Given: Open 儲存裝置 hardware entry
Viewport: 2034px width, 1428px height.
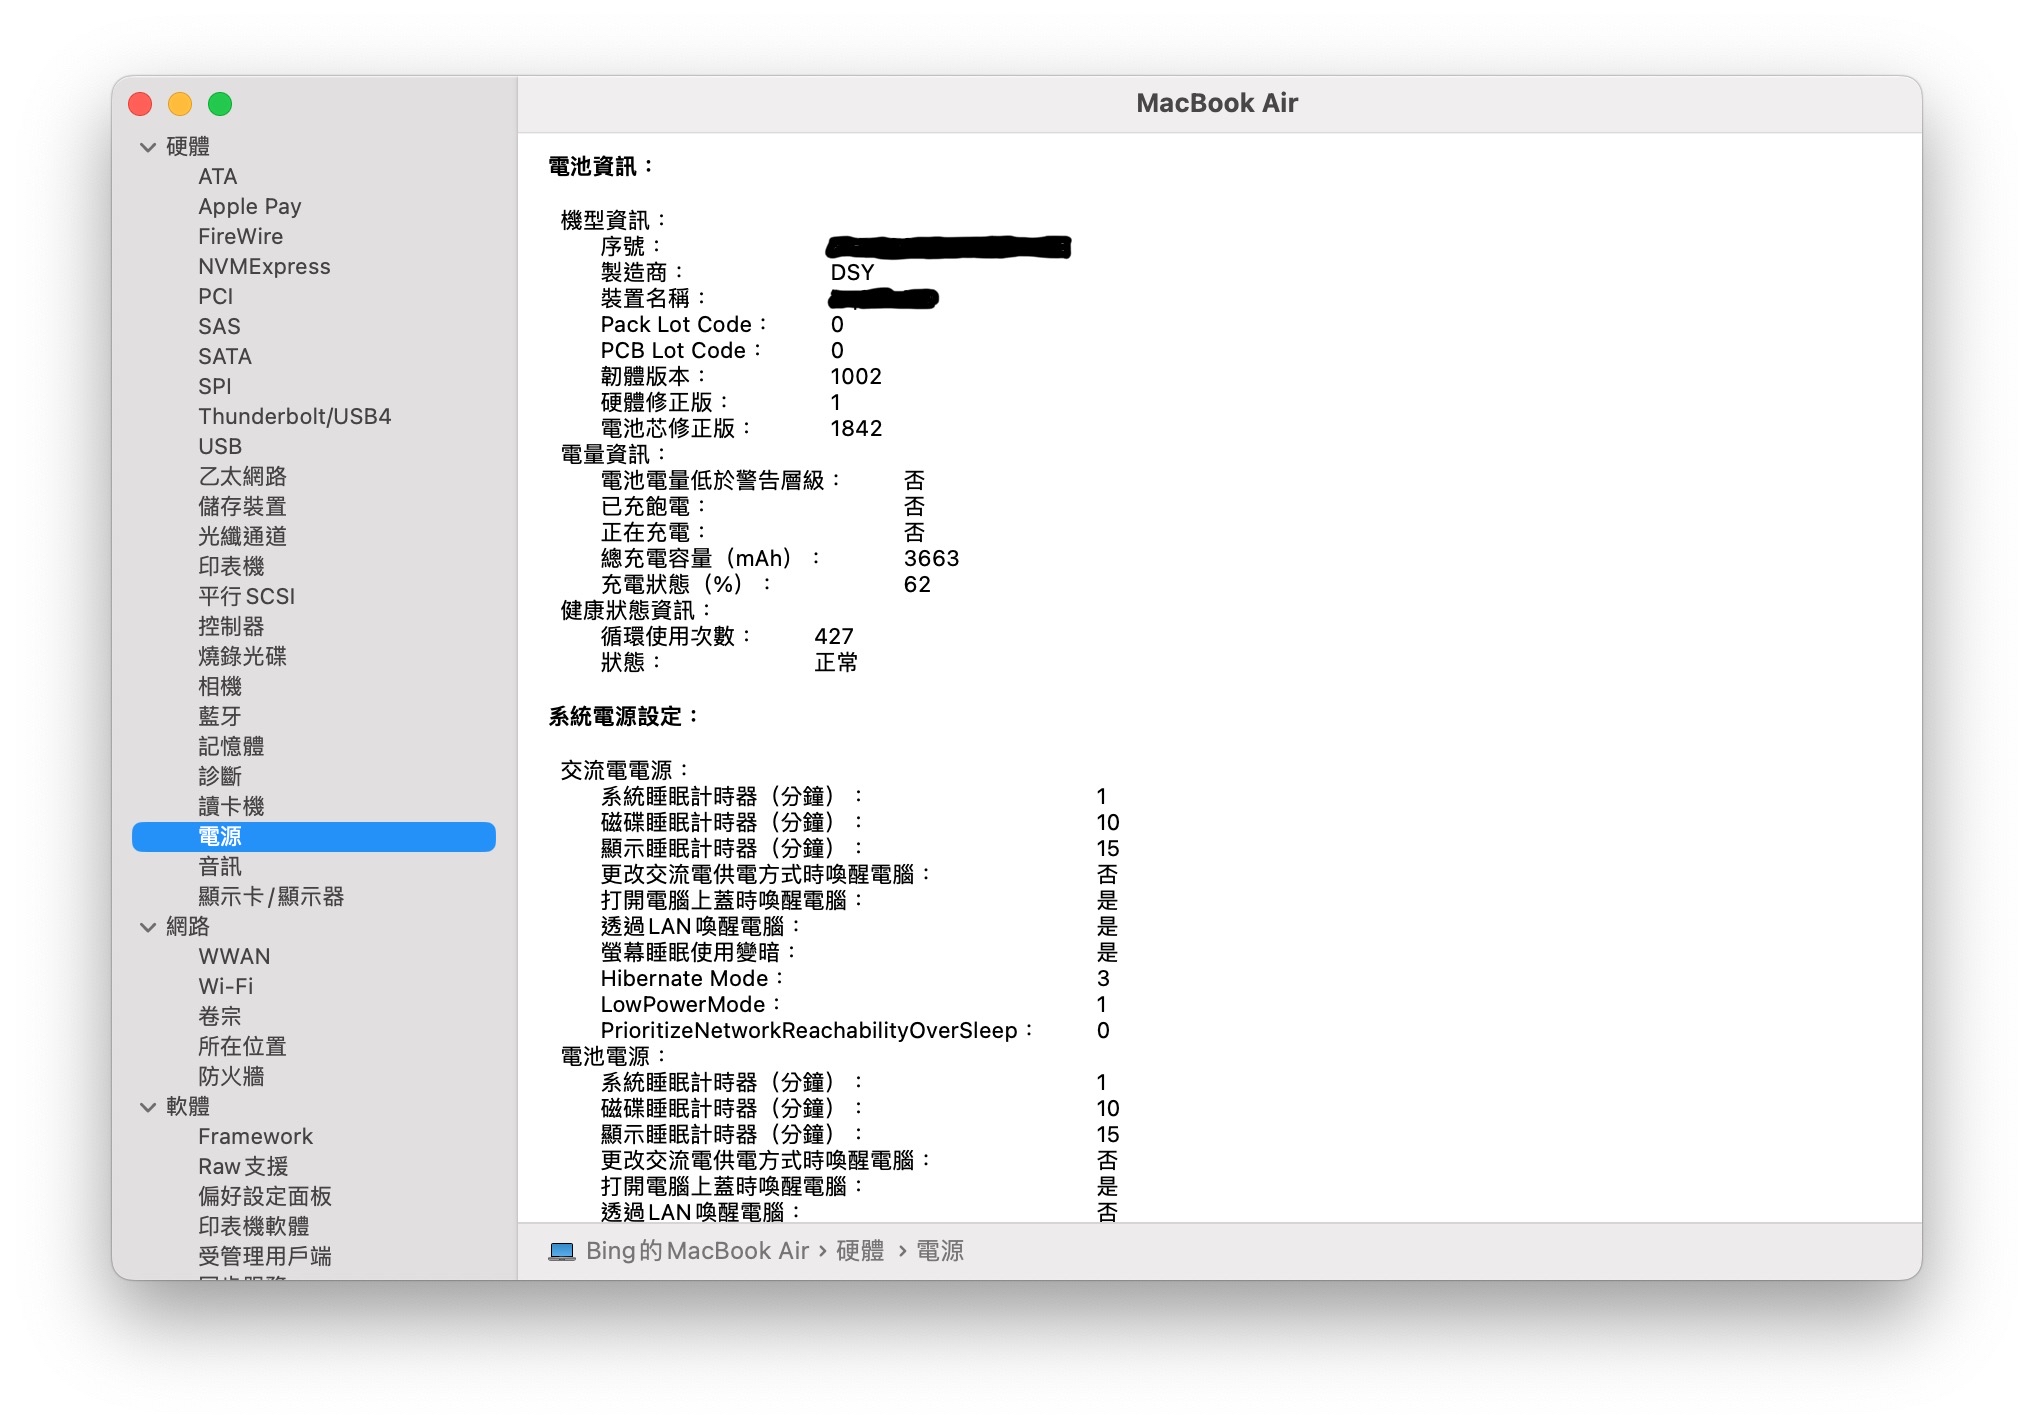Looking at the screenshot, I should click(243, 507).
